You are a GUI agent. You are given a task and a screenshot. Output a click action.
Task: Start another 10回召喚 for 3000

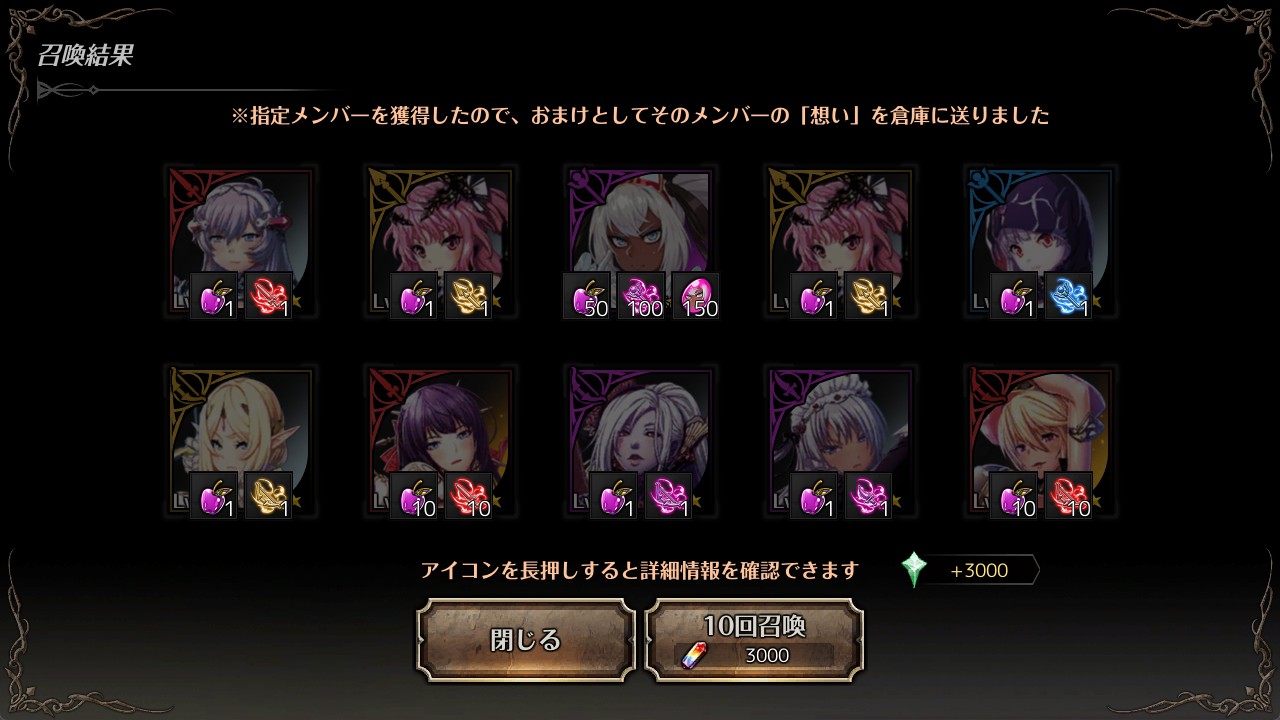754,640
